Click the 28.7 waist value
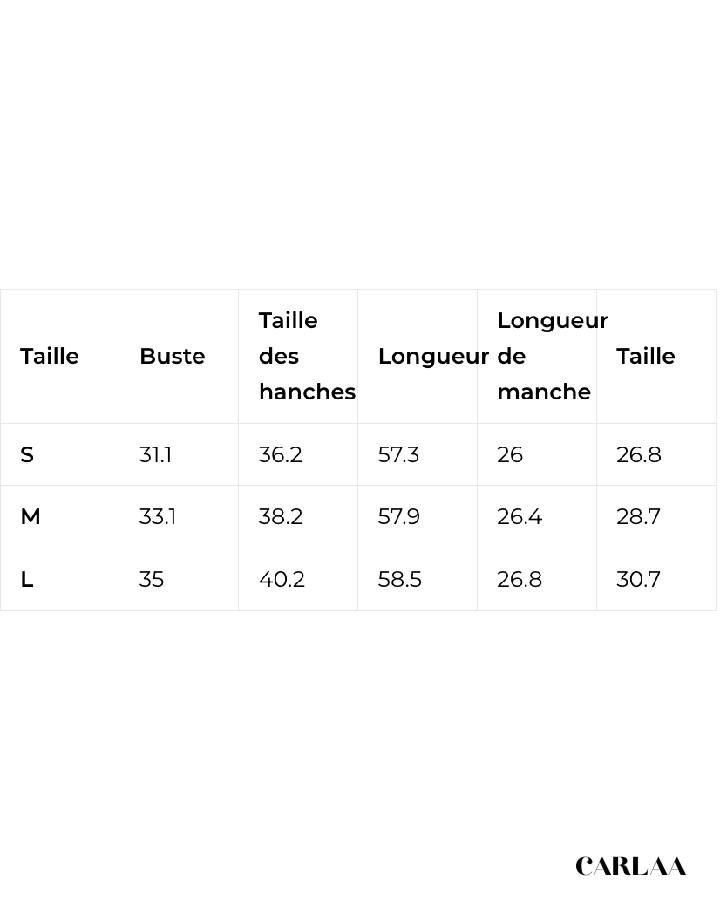720x900 pixels. click(638, 517)
